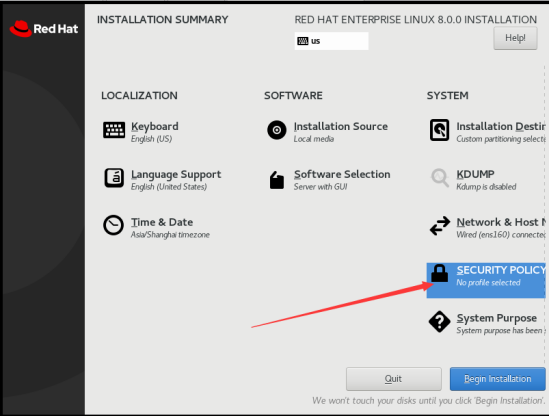Click the Installation Source disc icon
This screenshot has height=416, width=550.
277,130
